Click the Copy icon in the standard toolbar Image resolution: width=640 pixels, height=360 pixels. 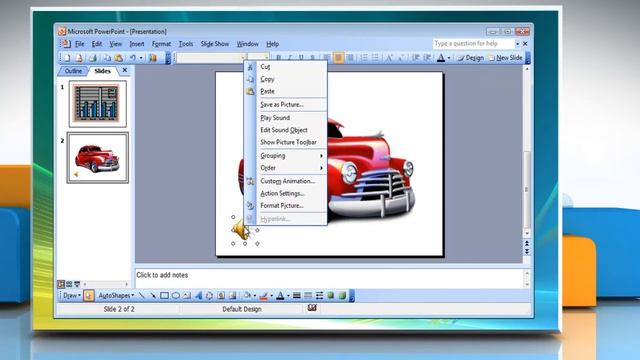click(x=107, y=58)
